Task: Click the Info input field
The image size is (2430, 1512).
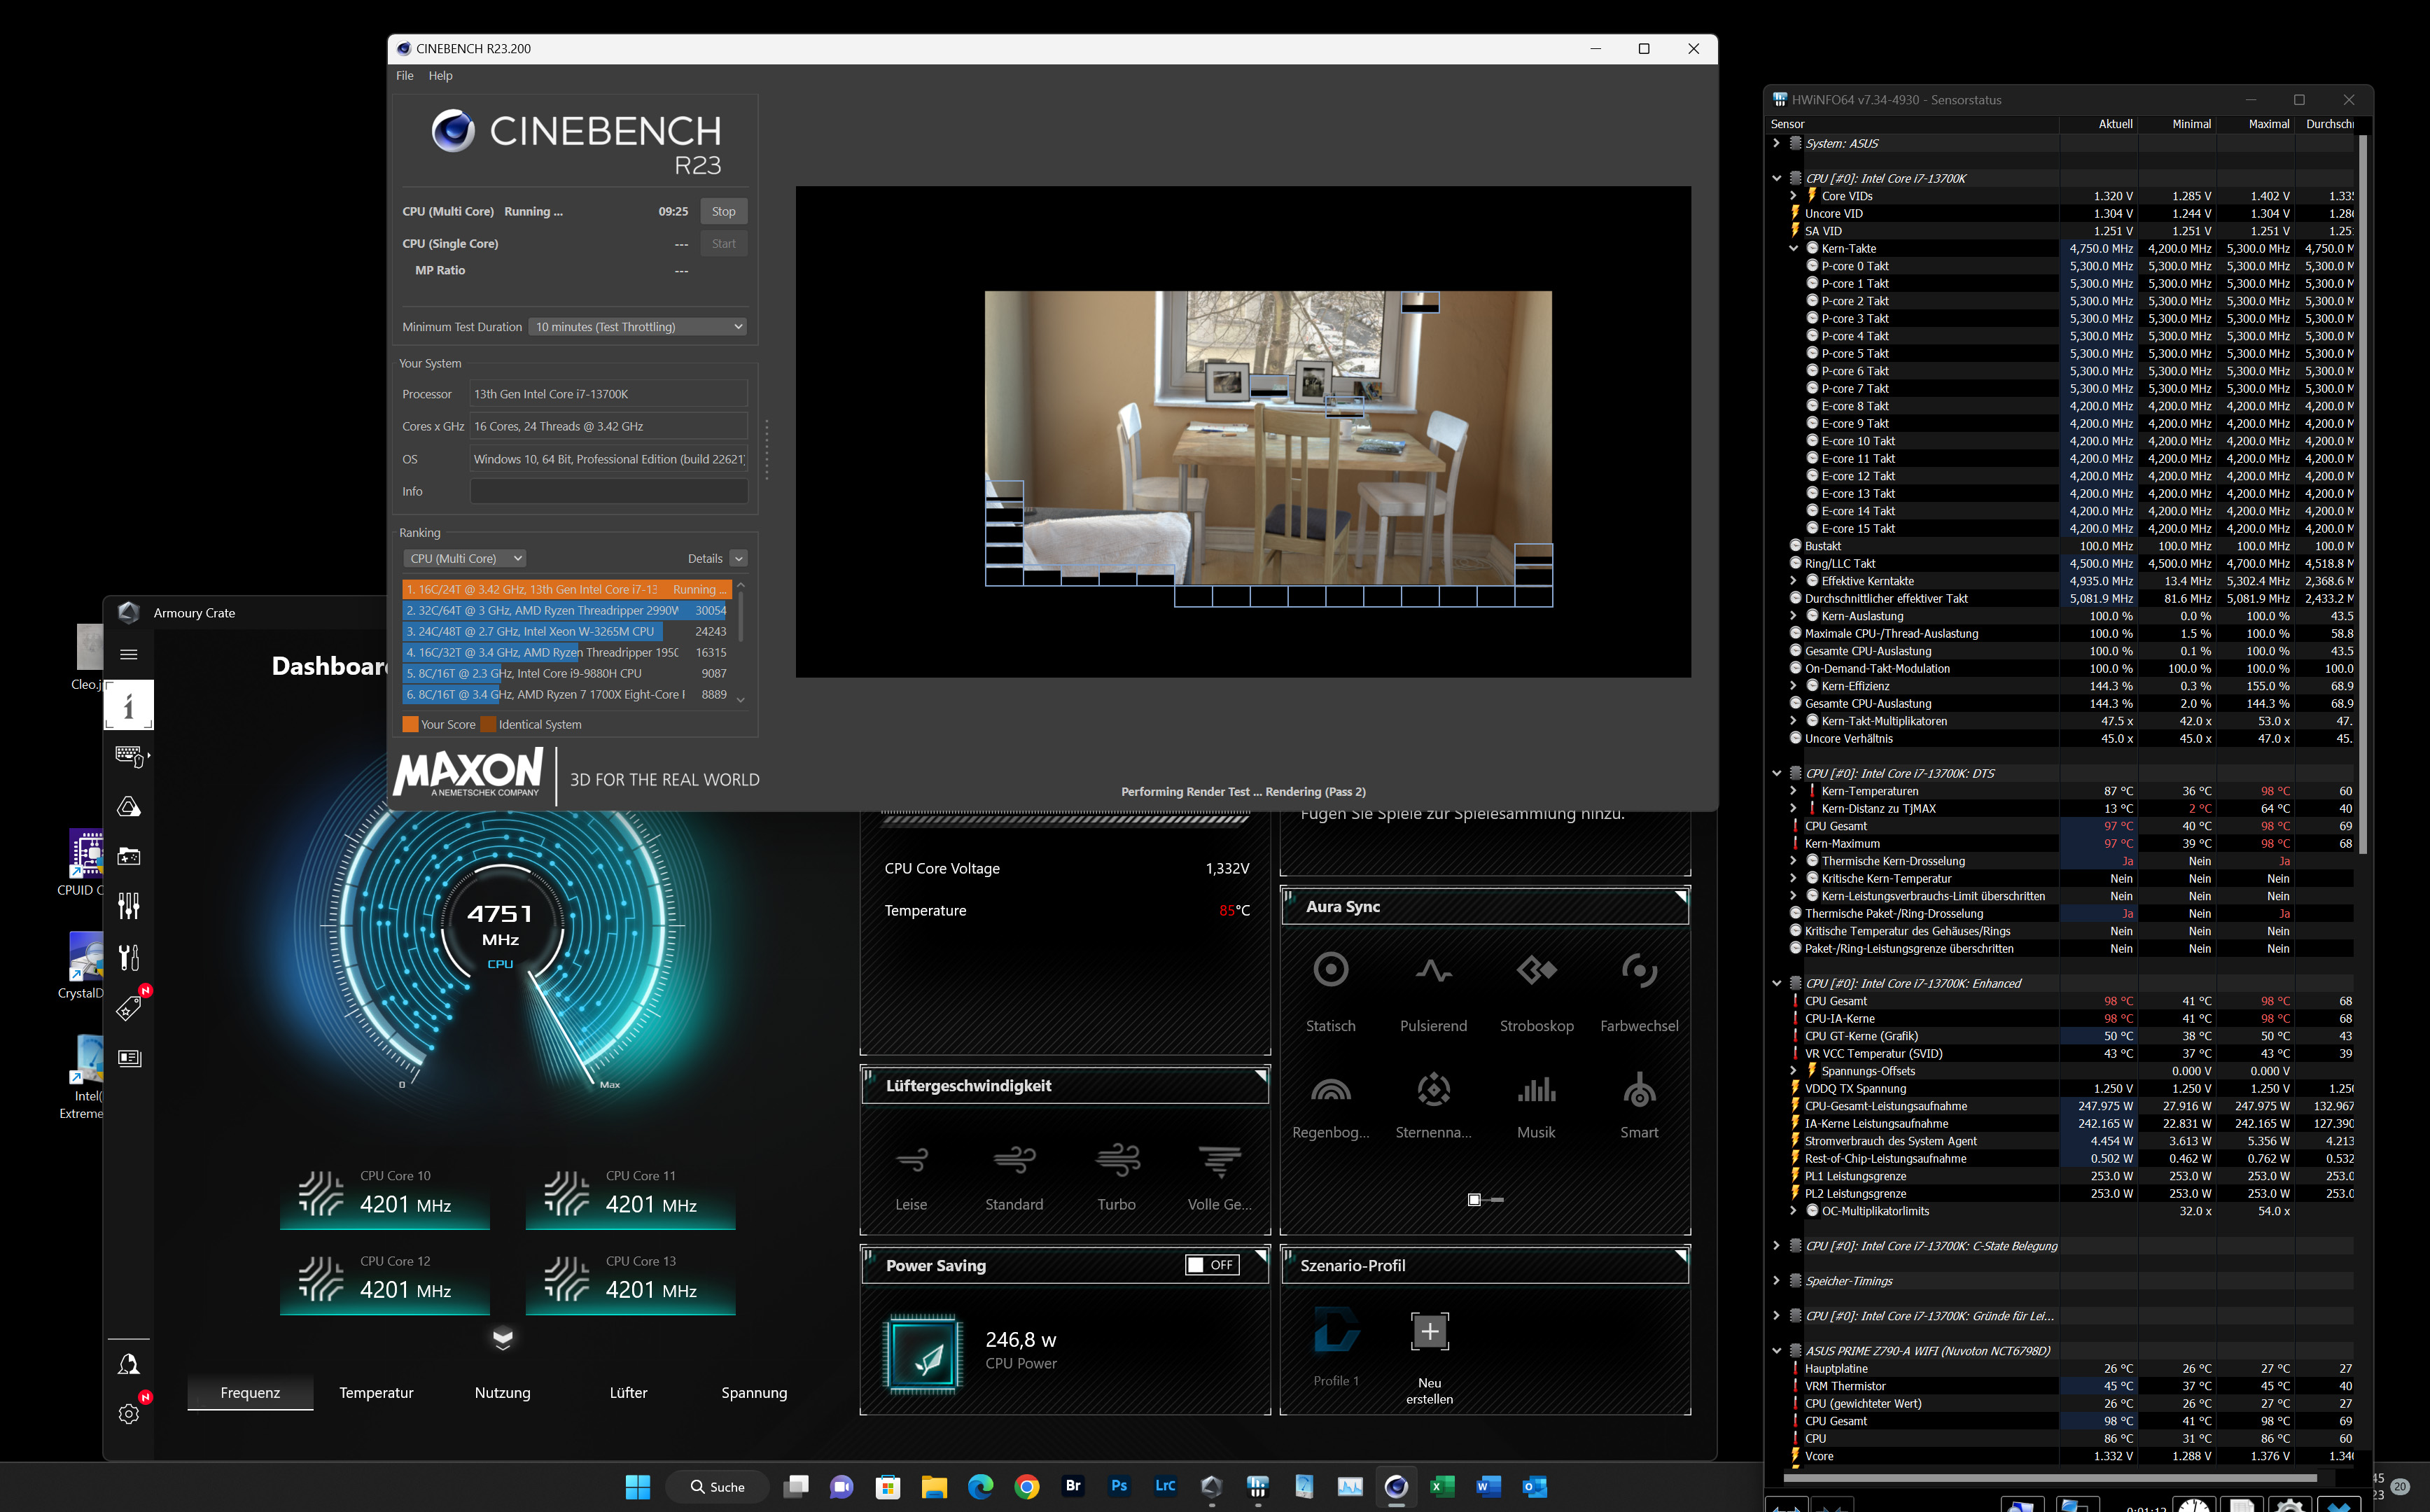Action: pos(608,492)
